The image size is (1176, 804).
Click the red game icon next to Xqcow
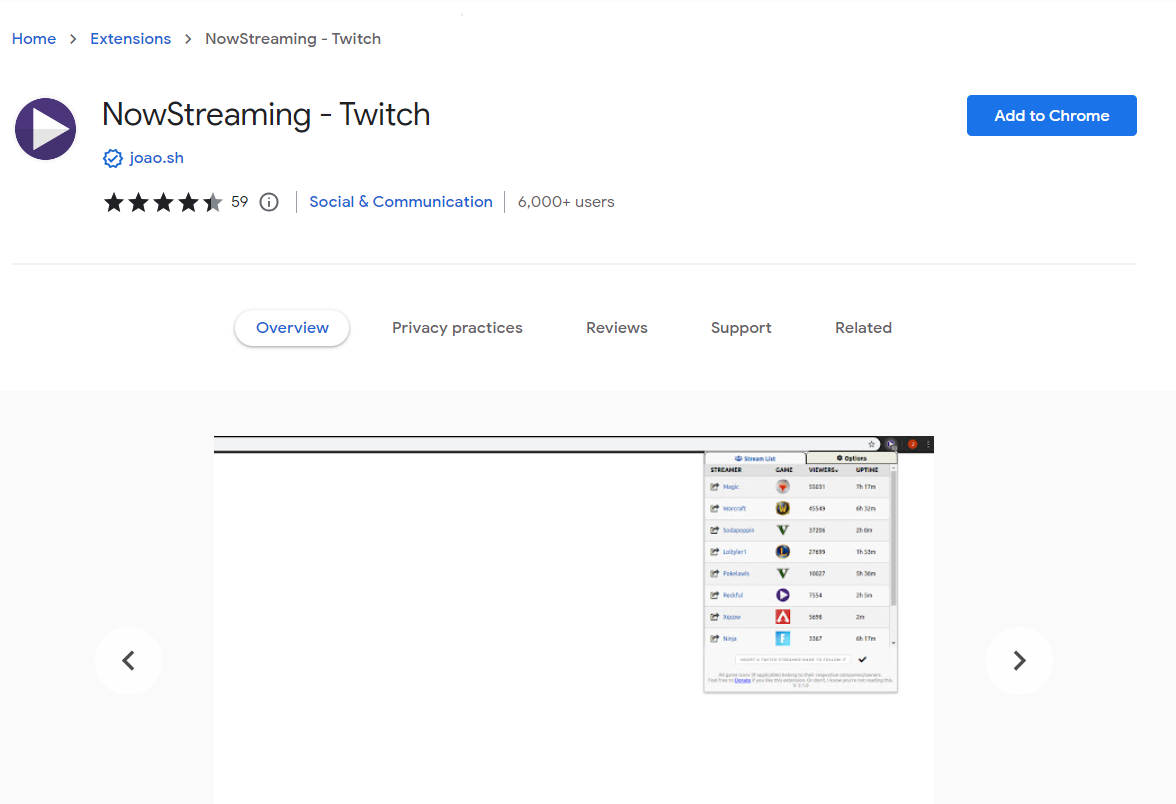[782, 617]
